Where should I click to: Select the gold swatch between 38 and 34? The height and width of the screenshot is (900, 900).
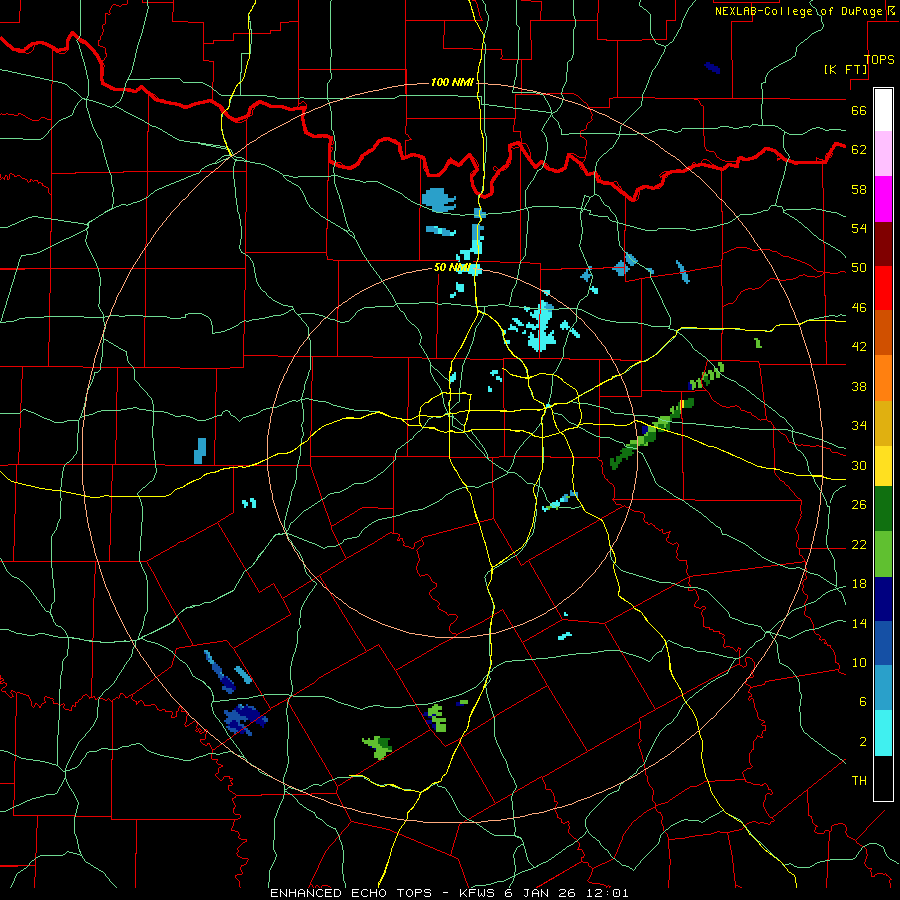tap(883, 423)
